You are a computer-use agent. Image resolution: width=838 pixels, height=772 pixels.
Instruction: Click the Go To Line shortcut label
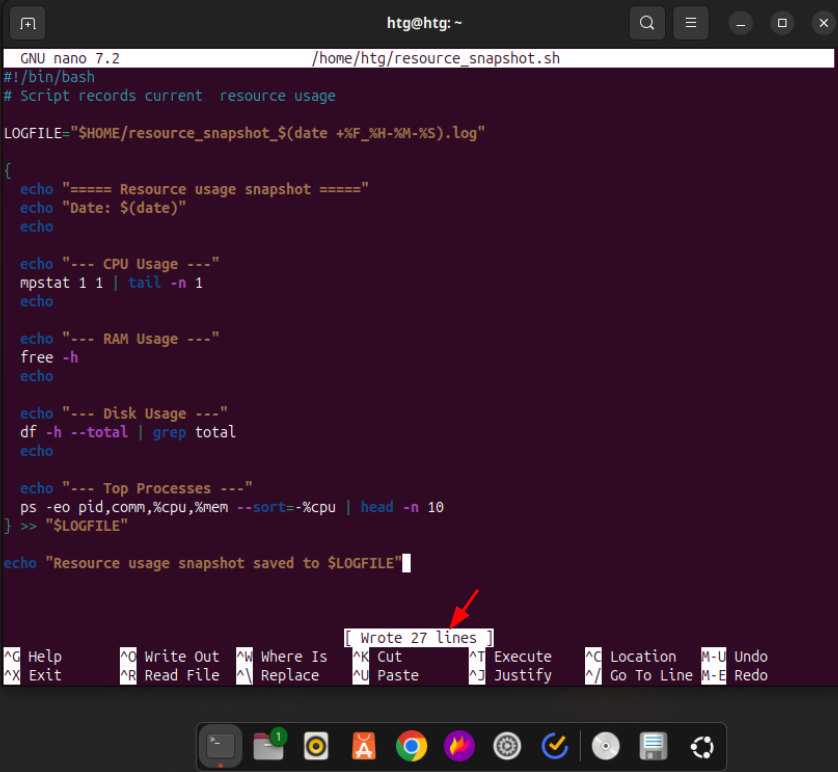[x=651, y=676]
